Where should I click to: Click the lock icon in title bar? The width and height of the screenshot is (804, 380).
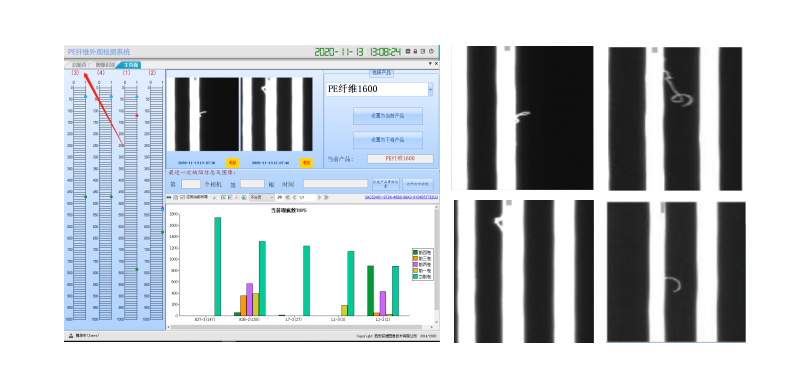pos(415,51)
